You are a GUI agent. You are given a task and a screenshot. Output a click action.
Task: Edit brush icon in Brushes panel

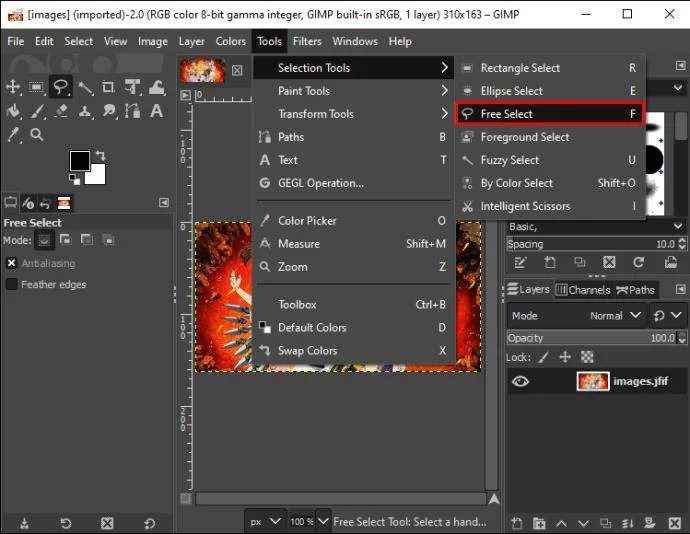coord(520,262)
